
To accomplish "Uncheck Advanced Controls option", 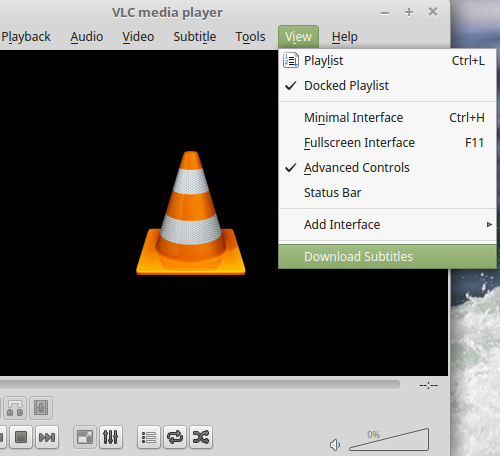I will (387, 168).
